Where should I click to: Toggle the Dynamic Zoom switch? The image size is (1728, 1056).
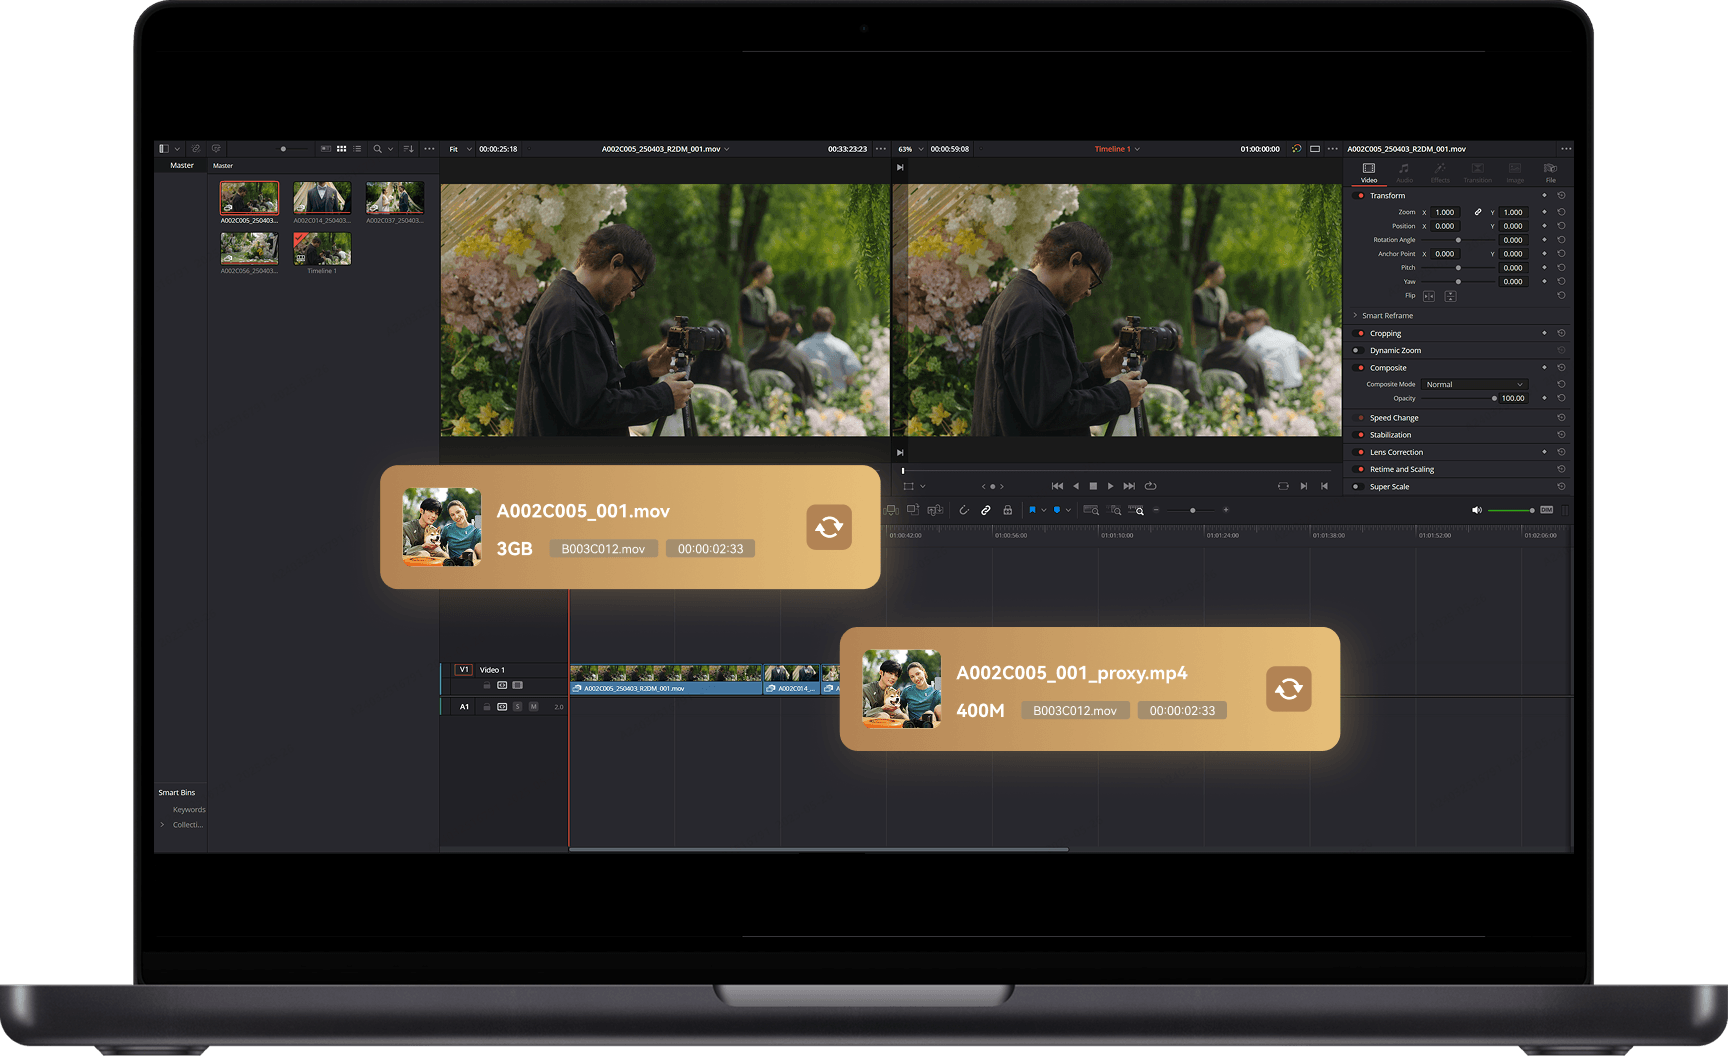click(x=1356, y=351)
